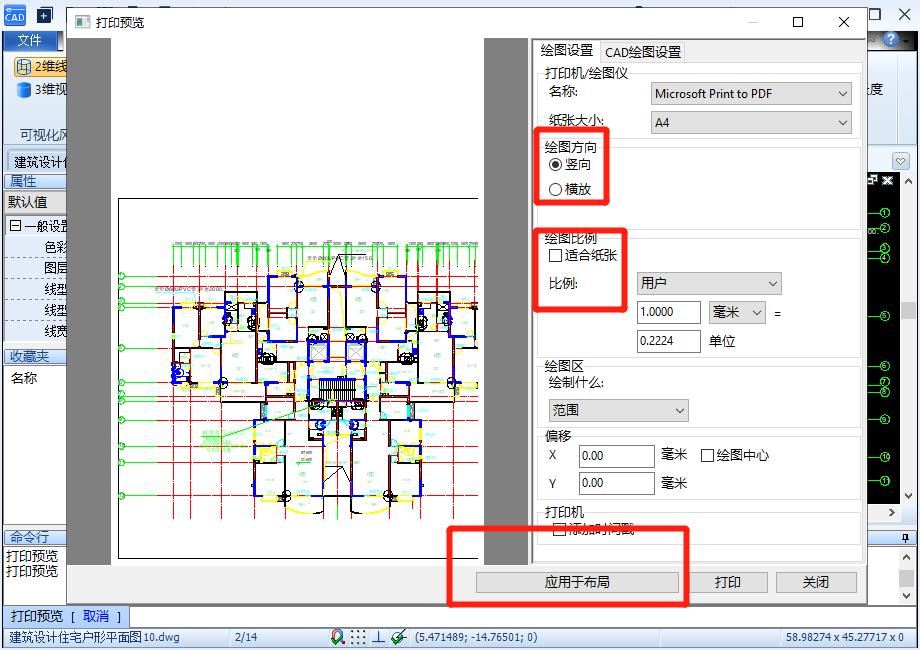Switch to the CAD绘图设置 tab
This screenshot has width=920, height=650.
(x=642, y=52)
